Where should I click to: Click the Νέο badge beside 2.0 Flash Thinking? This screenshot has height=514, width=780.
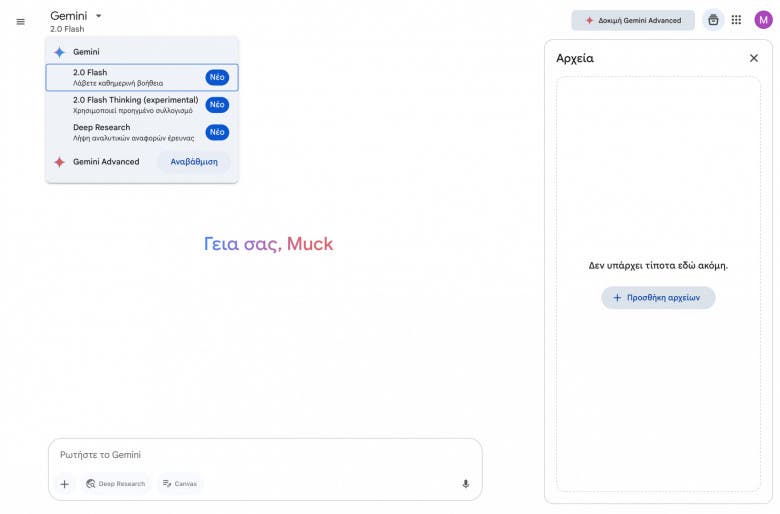click(217, 105)
